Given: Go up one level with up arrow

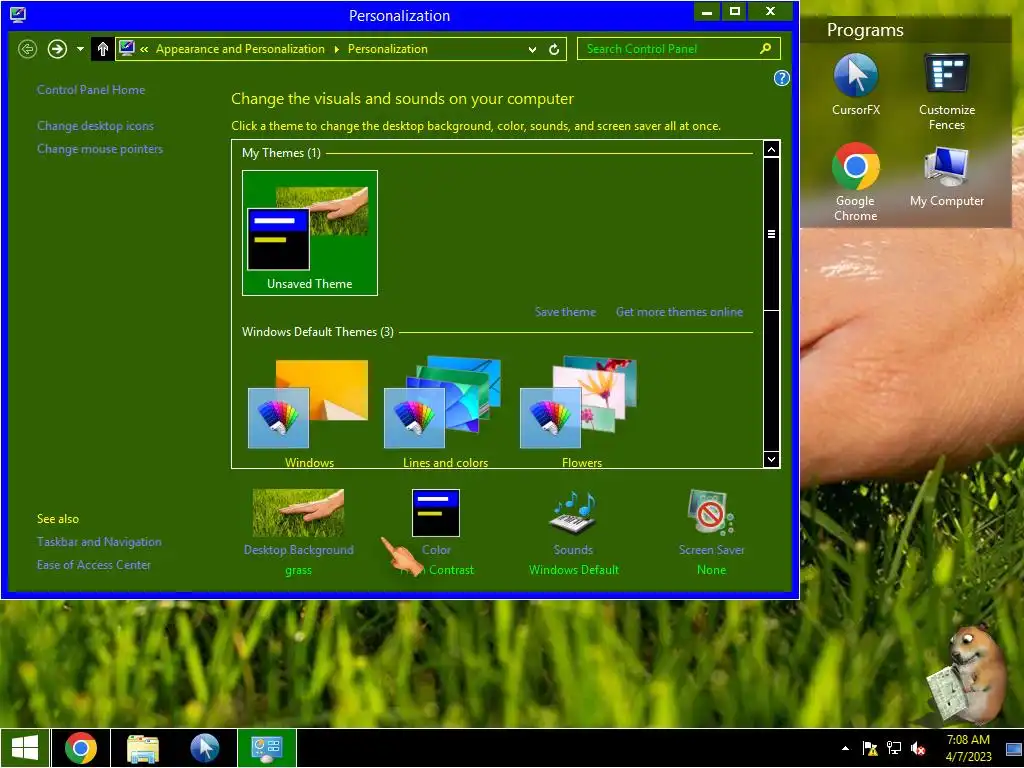Looking at the screenshot, I should [x=102, y=49].
